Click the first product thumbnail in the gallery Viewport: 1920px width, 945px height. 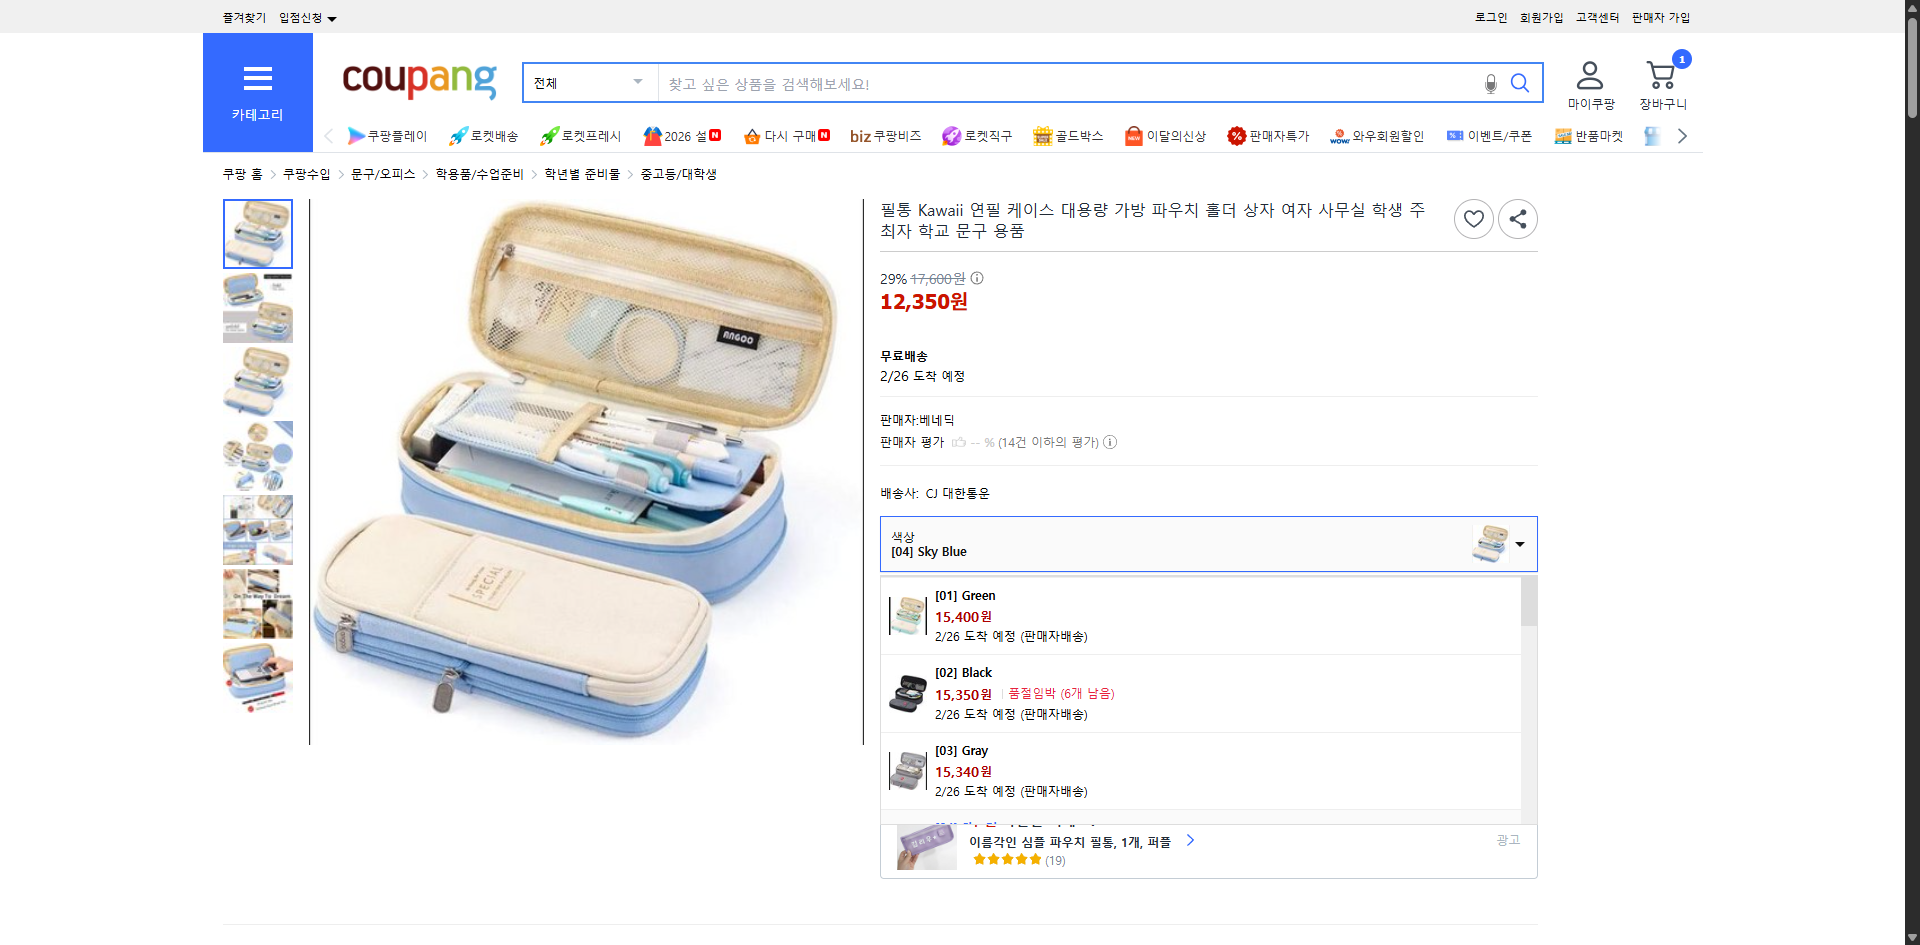(x=257, y=233)
